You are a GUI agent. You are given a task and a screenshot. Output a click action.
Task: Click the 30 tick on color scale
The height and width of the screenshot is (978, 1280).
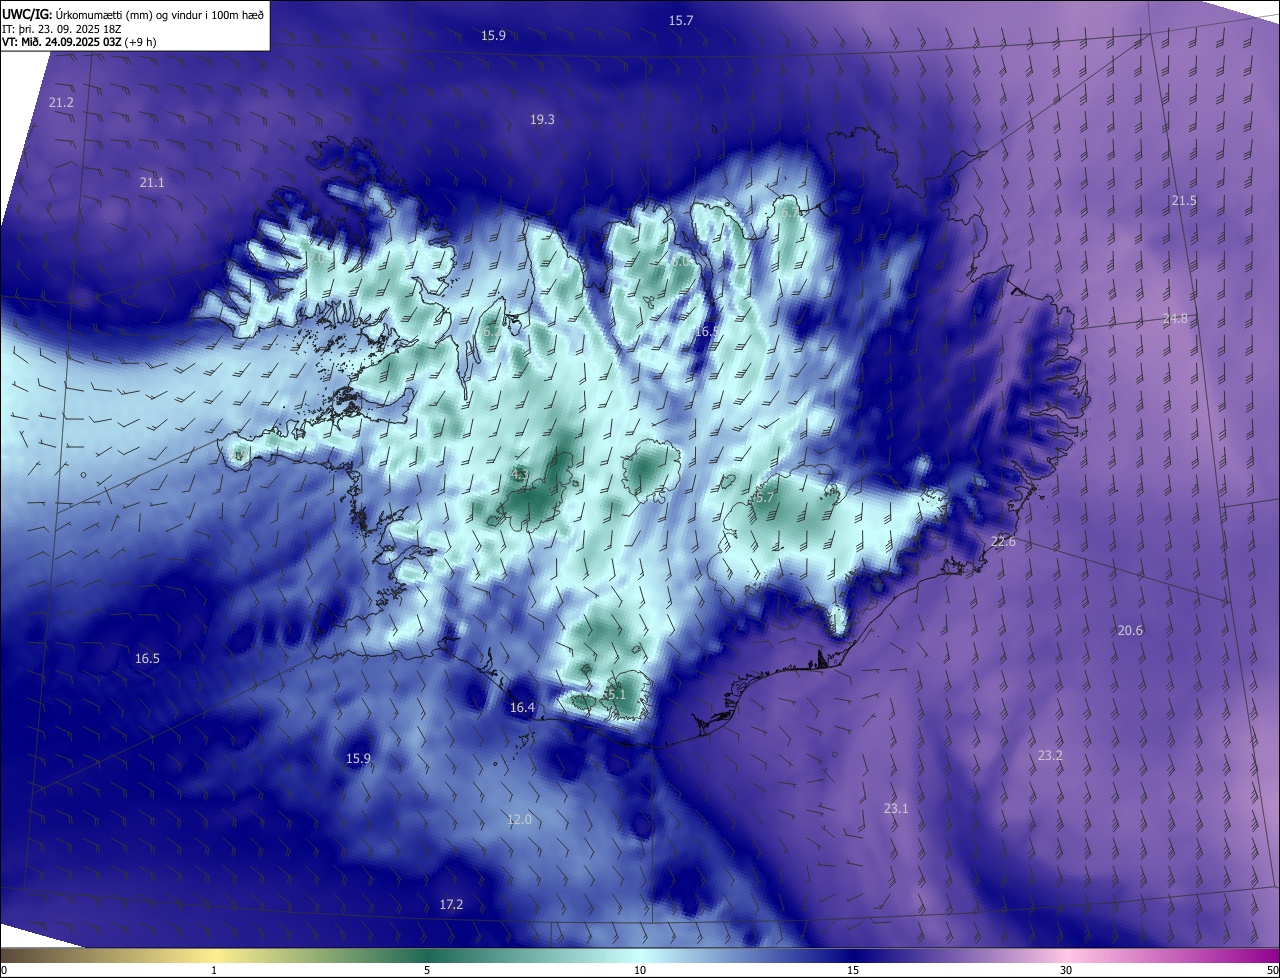[1066, 971]
